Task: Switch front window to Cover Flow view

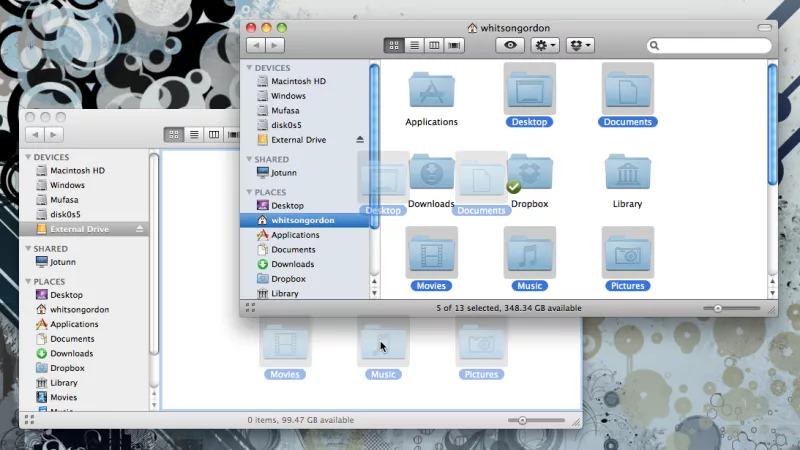Action: [454, 45]
